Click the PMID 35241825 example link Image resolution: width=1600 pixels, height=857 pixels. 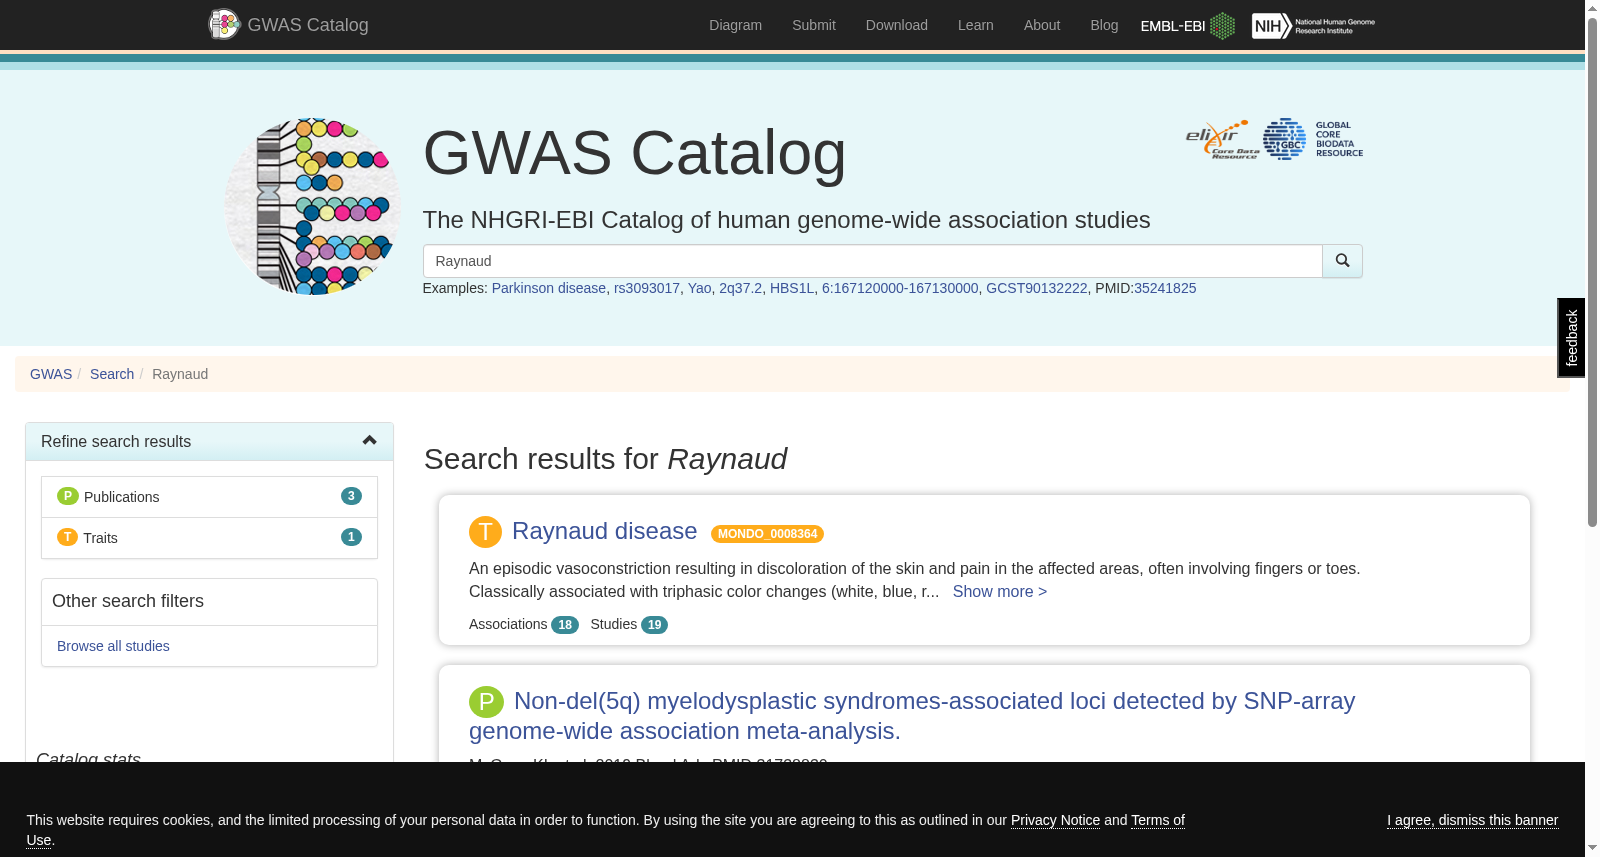click(x=1165, y=288)
